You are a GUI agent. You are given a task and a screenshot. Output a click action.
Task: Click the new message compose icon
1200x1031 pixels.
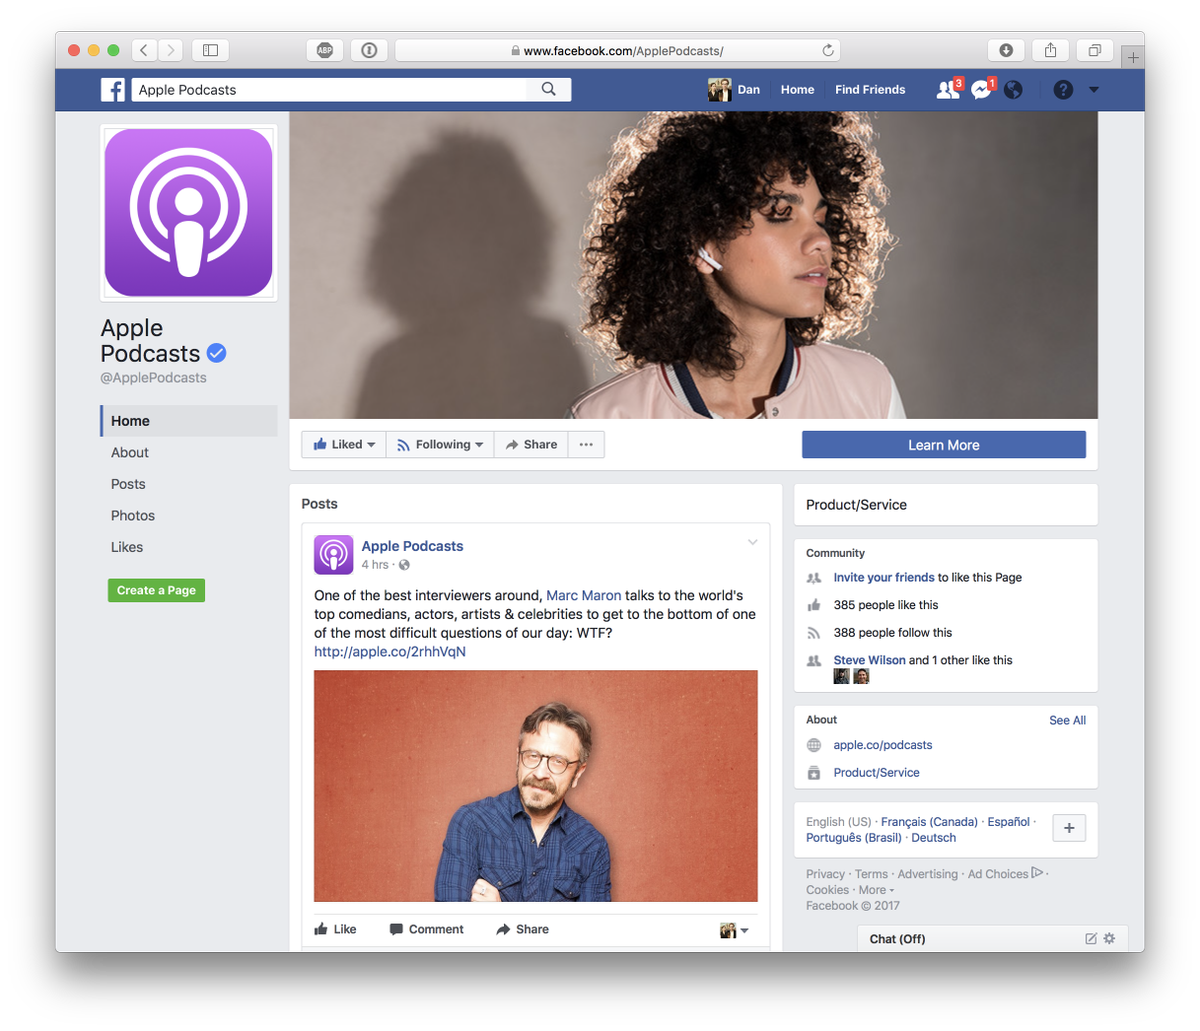click(1091, 938)
